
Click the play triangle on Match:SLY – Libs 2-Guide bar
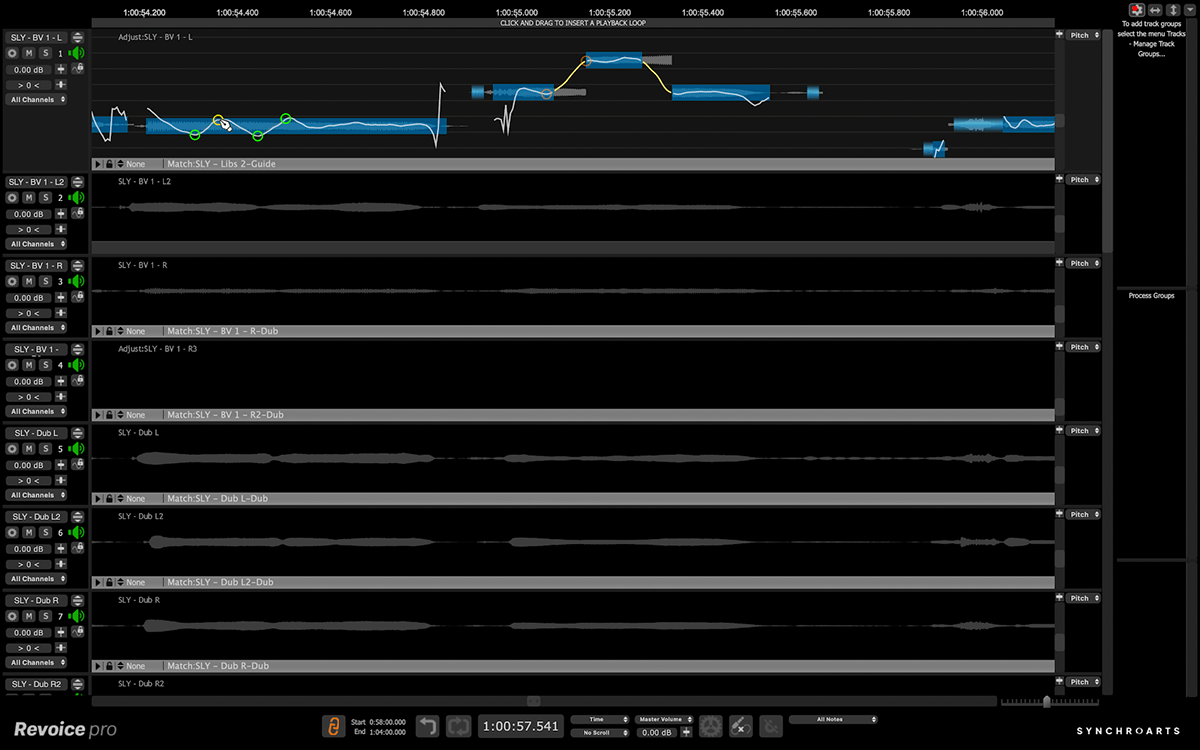[x=97, y=163]
